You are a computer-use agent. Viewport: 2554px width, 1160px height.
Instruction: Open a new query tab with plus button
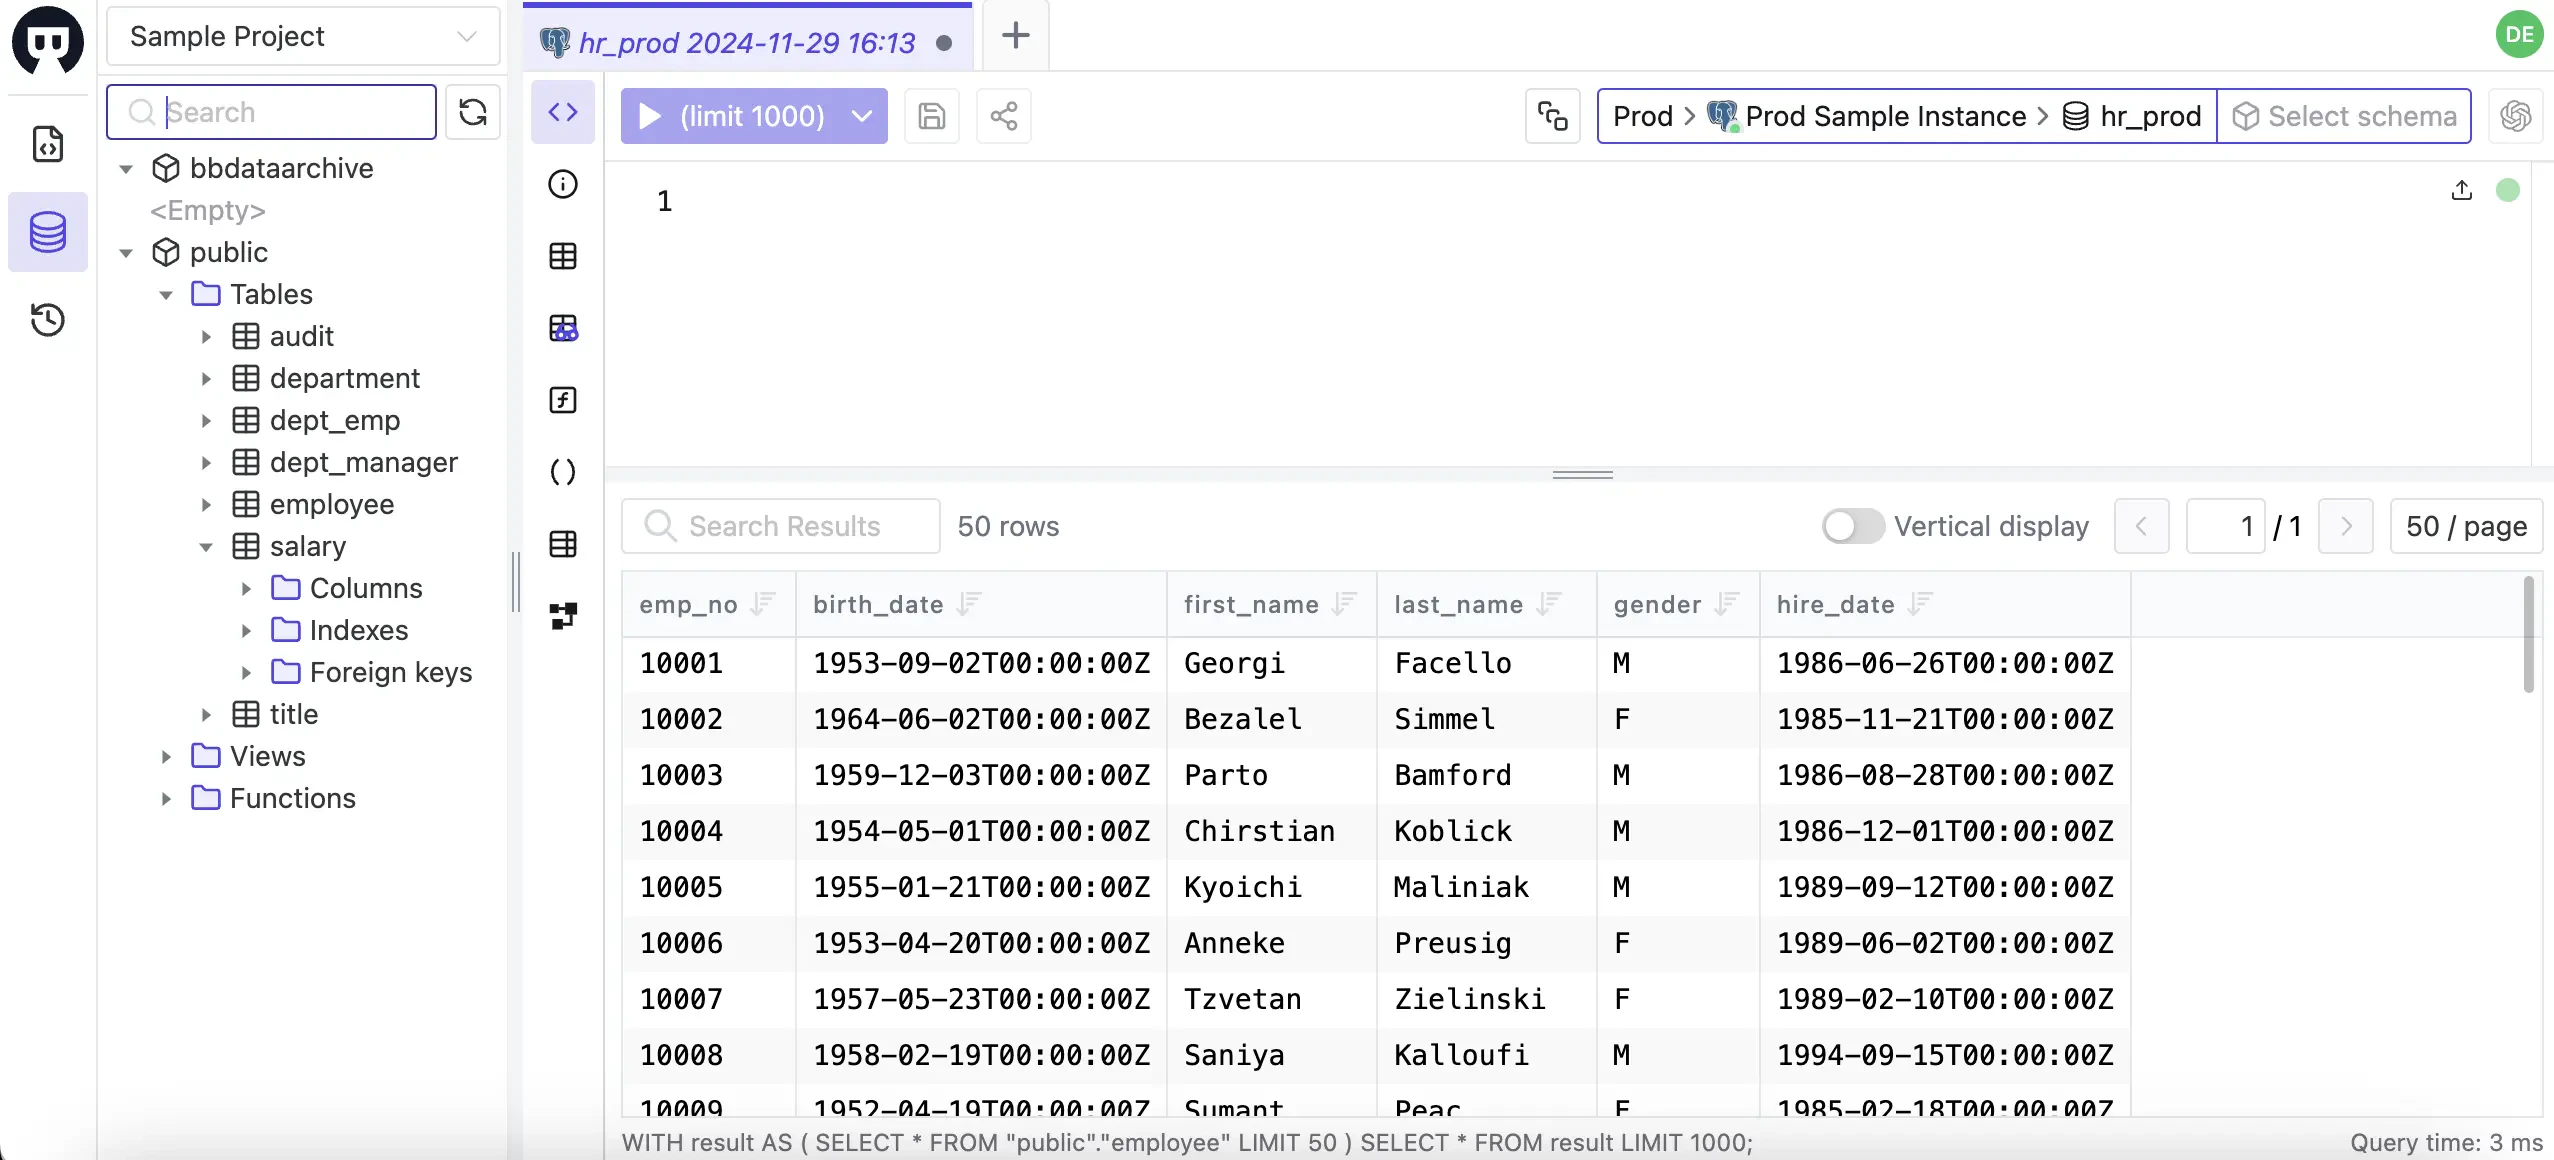coord(1014,36)
